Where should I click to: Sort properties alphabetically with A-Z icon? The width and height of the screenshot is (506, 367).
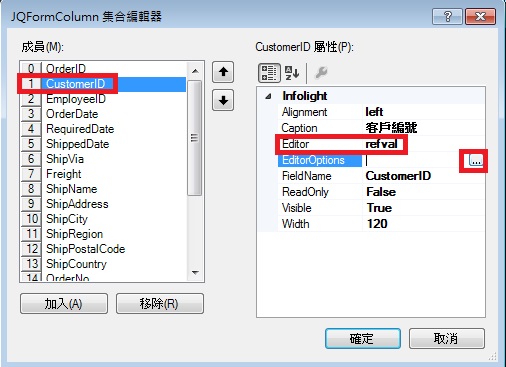coord(292,73)
